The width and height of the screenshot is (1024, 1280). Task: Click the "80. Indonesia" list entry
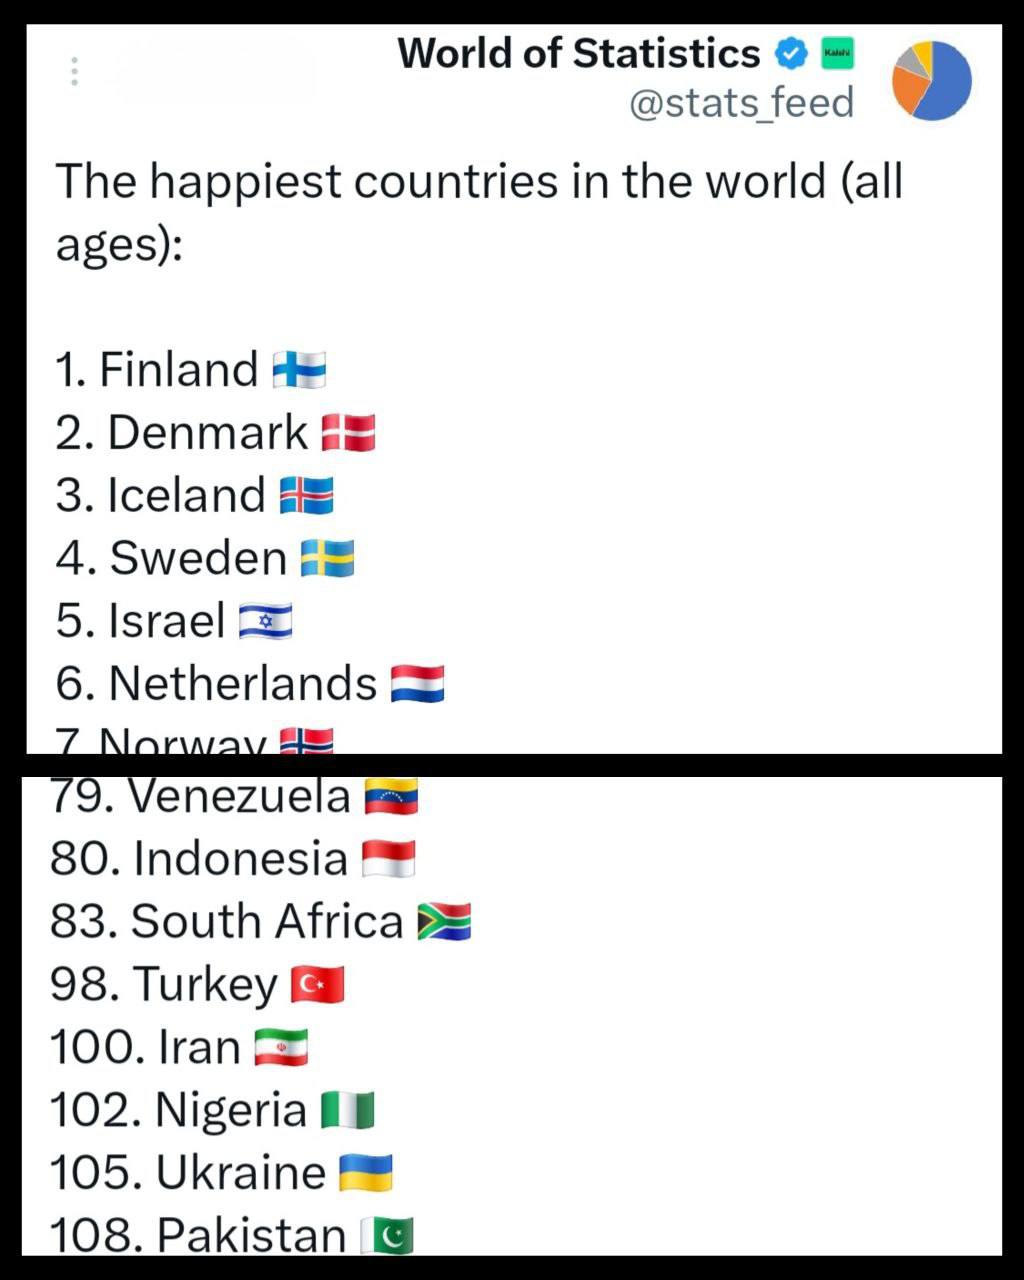point(199,859)
